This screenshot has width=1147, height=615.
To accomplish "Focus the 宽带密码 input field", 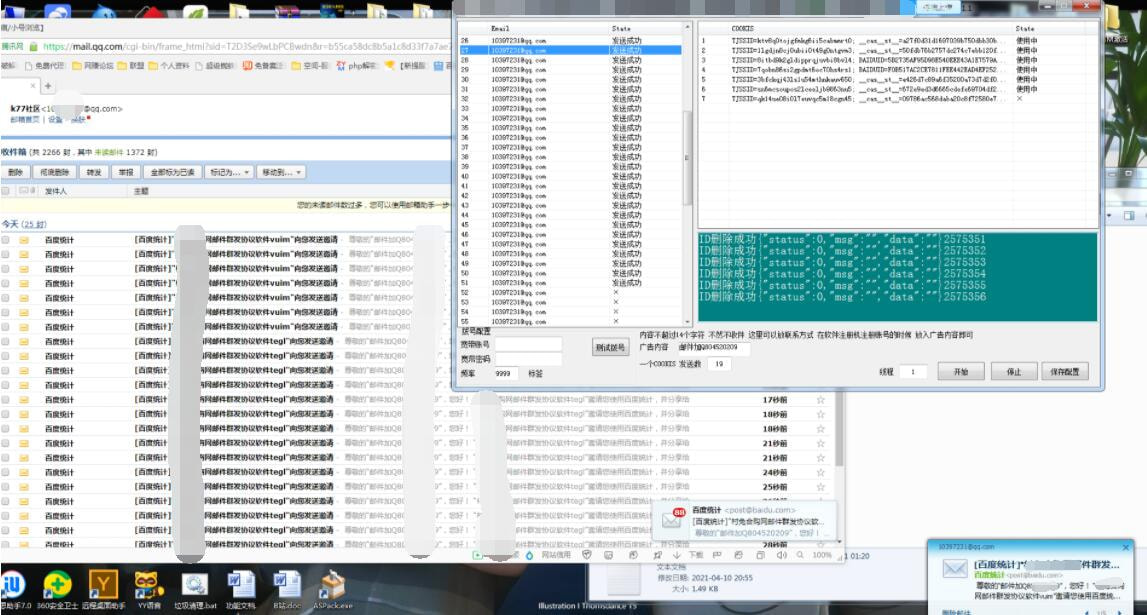I will click(528, 359).
